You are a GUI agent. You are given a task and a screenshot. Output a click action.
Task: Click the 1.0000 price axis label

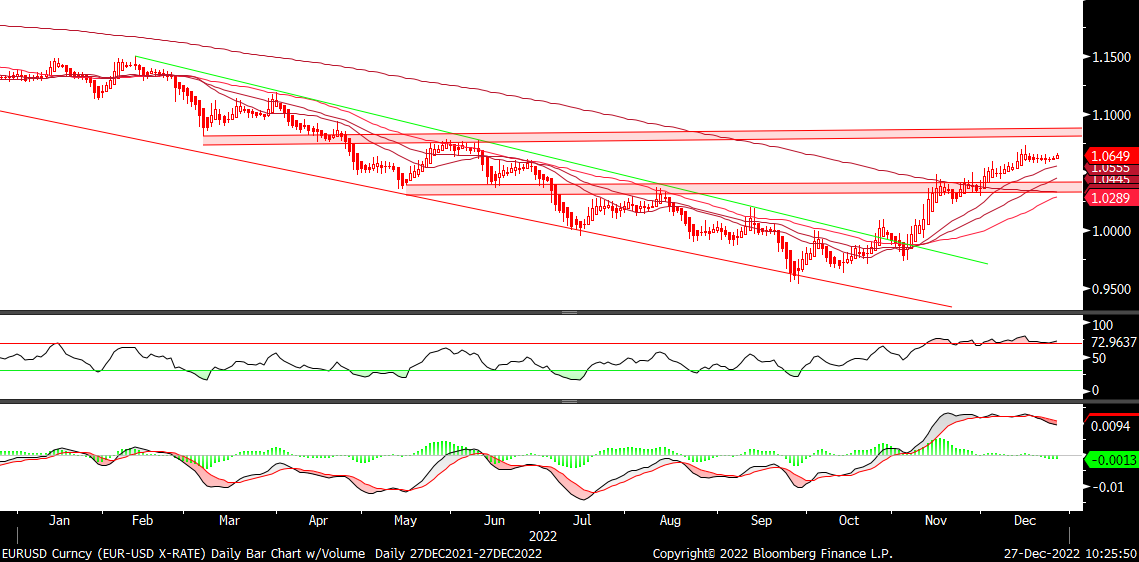click(x=1111, y=231)
